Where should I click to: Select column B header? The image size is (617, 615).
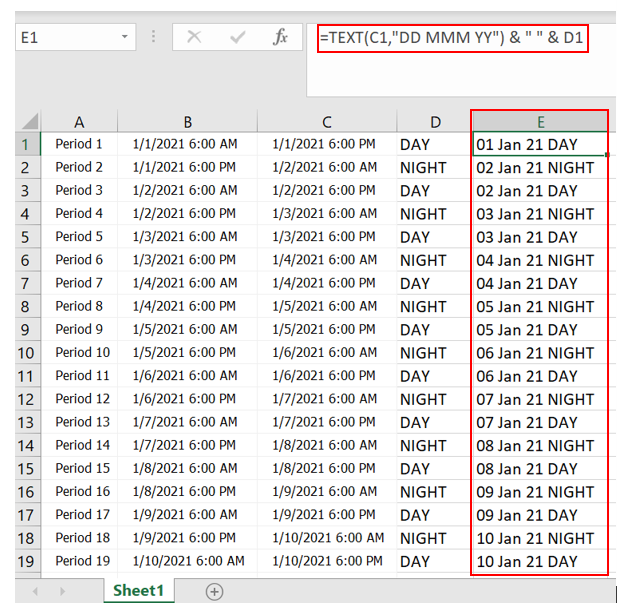pos(188,121)
